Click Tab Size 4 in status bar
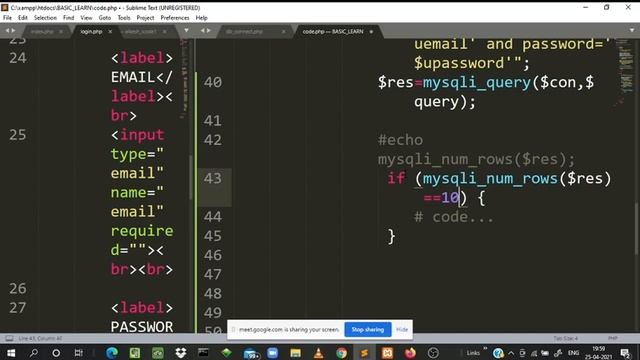This screenshot has width=640, height=360. (565, 338)
